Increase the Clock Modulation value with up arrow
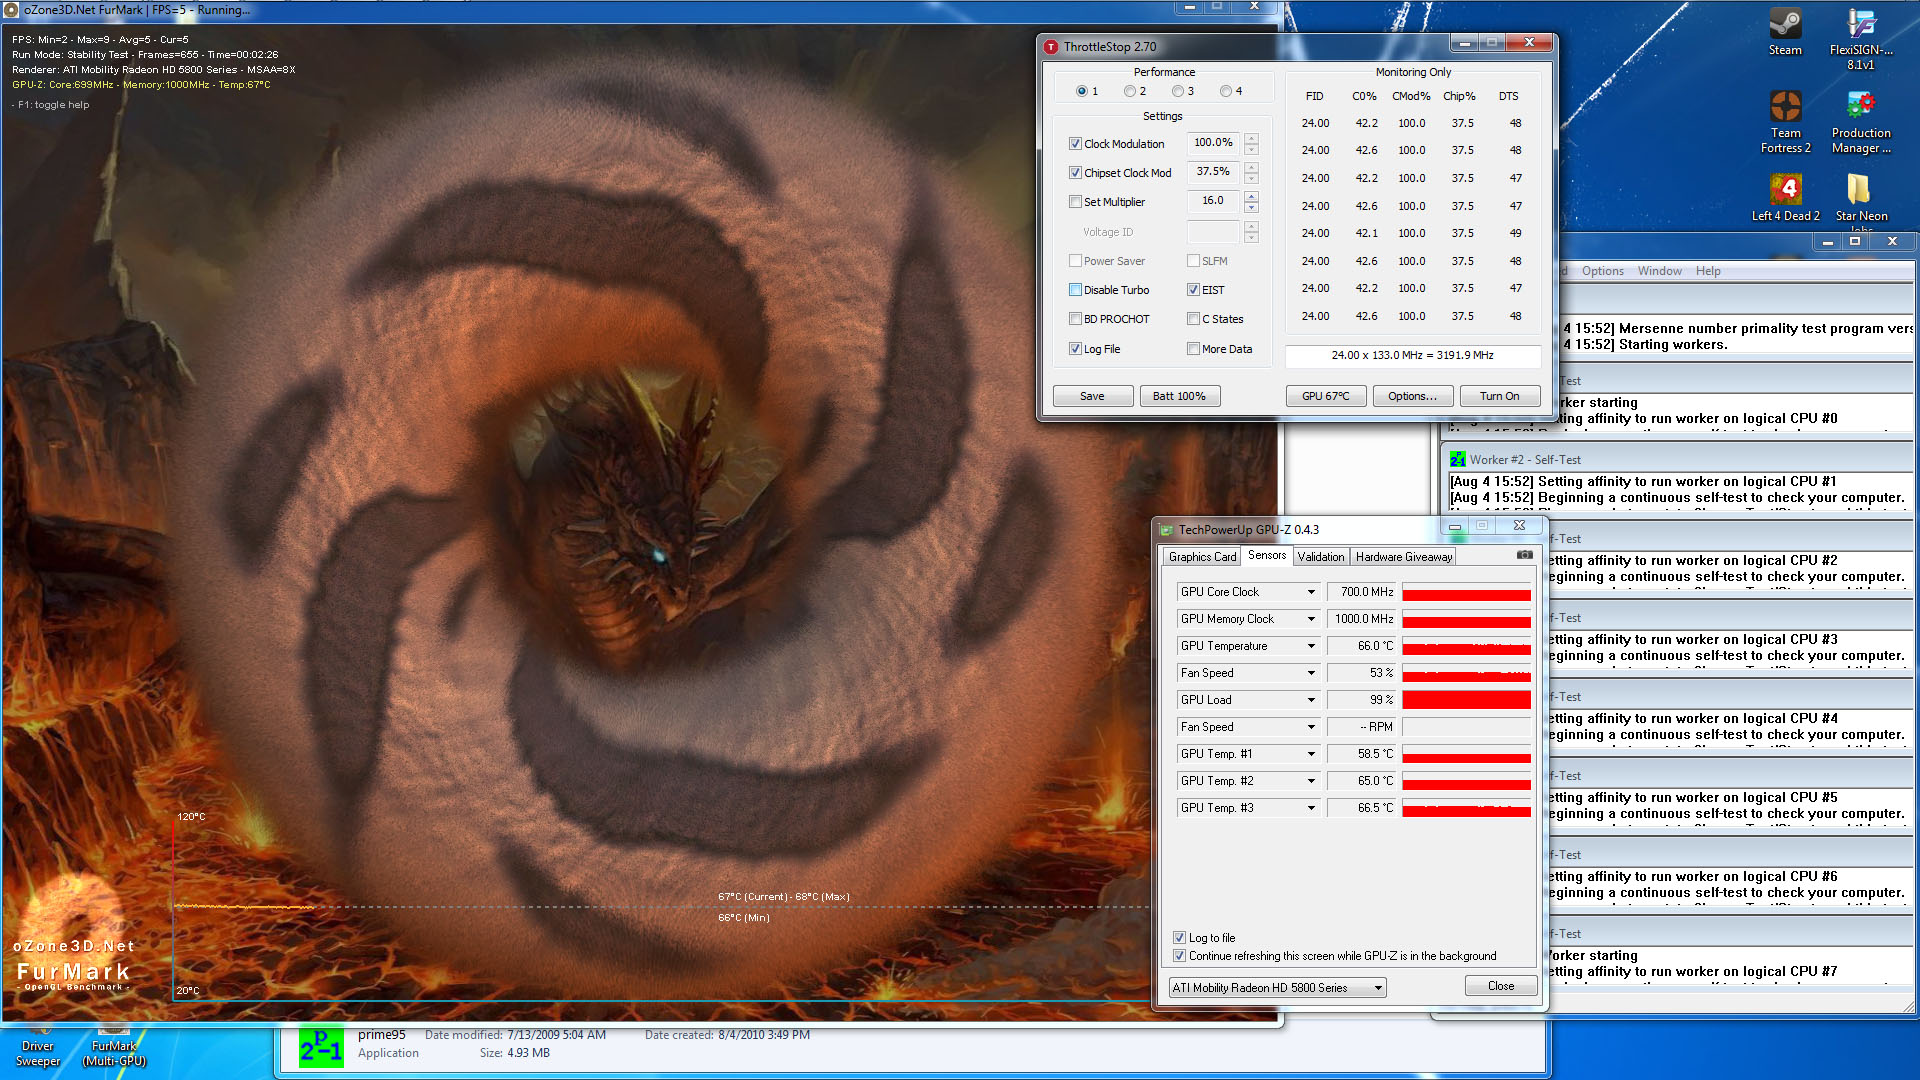 [1251, 138]
